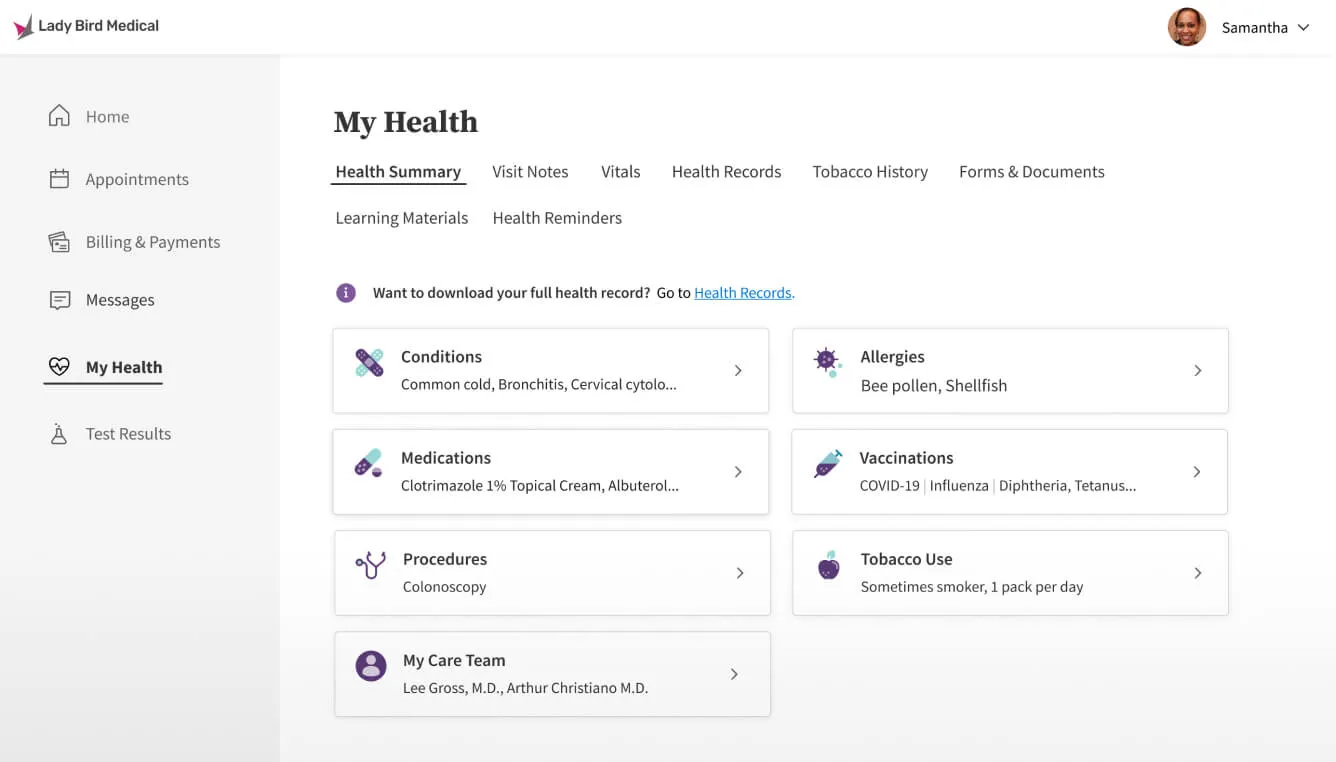Expand the My Care Team card
Viewport: 1336px width, 762px height.
point(737,673)
